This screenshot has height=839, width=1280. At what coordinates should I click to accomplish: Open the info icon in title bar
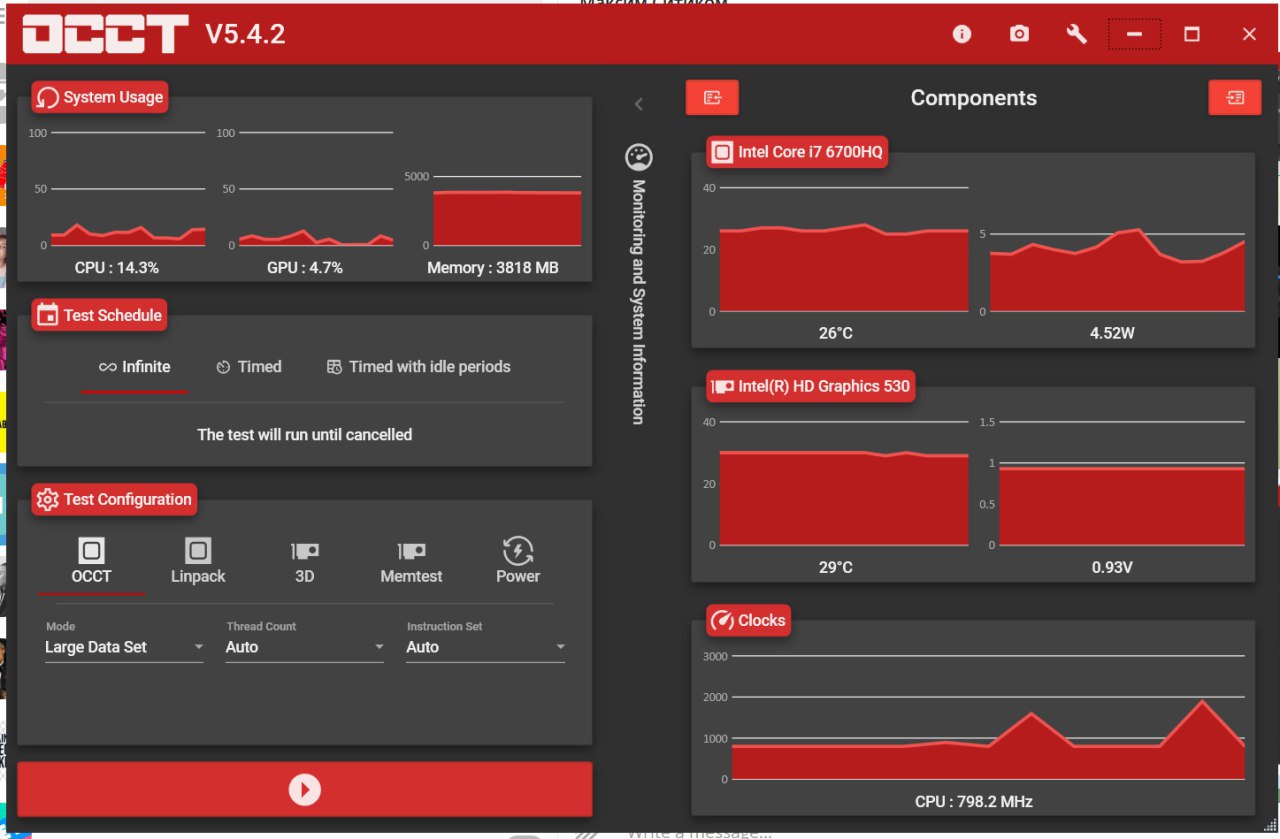(x=962, y=34)
